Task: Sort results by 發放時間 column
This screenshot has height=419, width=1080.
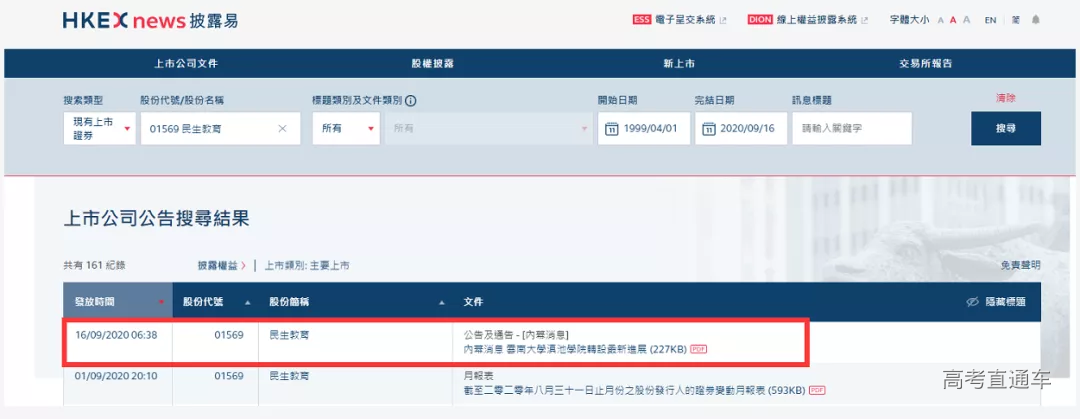Action: tap(117, 301)
